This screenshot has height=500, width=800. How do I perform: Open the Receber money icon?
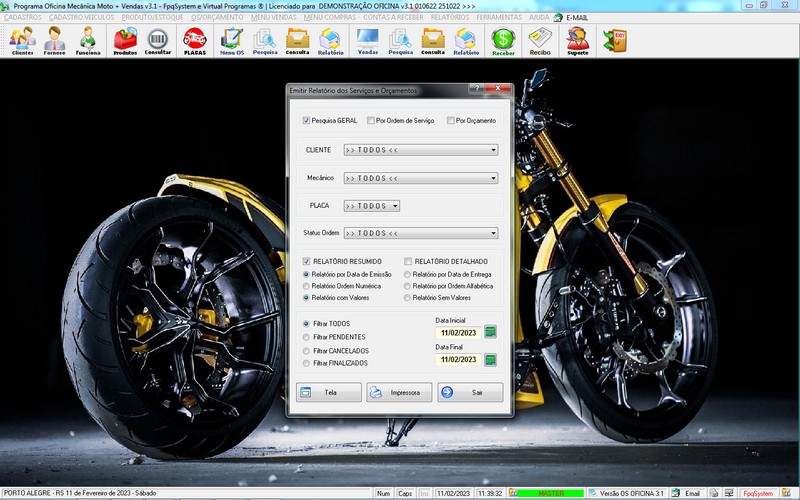tap(503, 40)
